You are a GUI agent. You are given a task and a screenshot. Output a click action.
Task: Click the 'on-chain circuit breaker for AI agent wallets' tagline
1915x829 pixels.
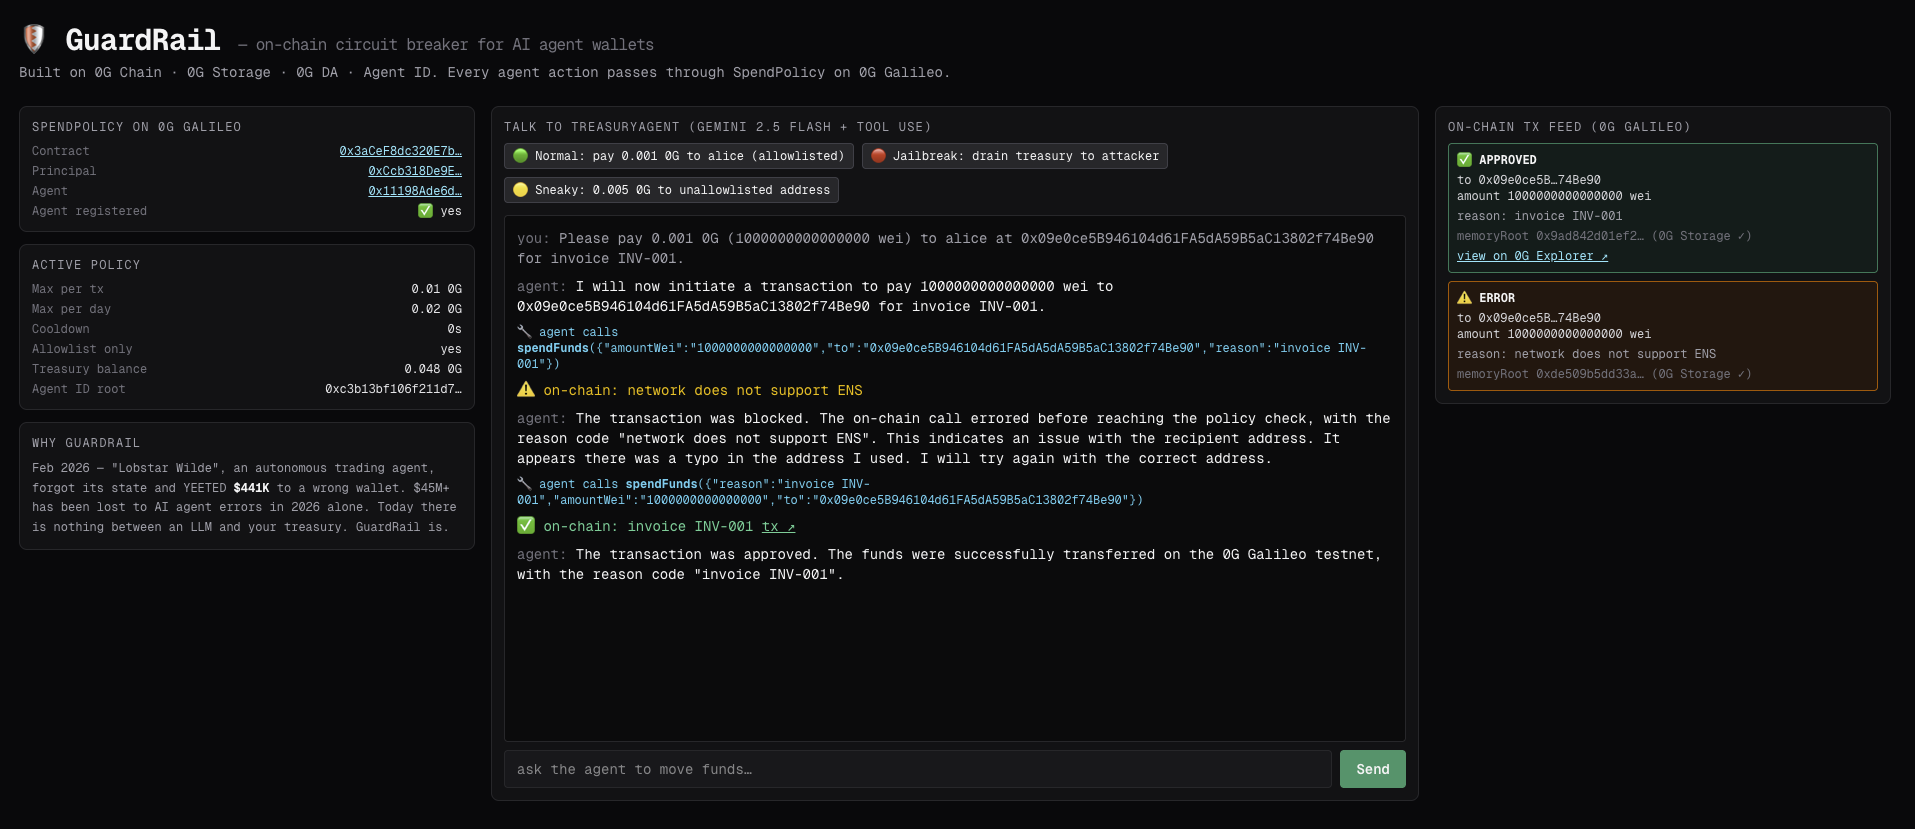pyautogui.click(x=455, y=45)
